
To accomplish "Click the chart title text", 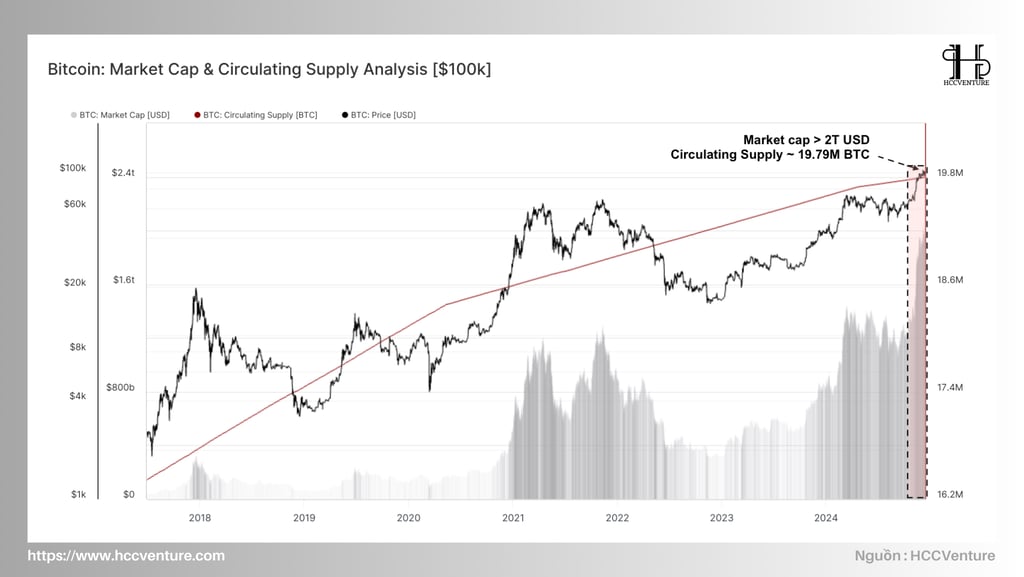I will (x=269, y=69).
